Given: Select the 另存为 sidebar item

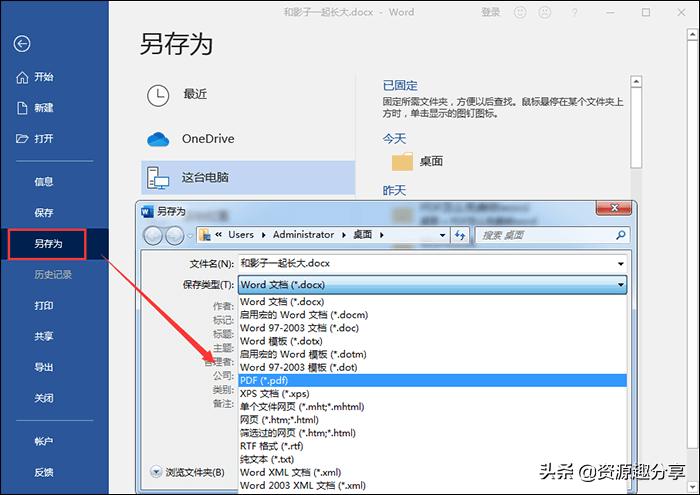Looking at the screenshot, I should (x=47, y=244).
